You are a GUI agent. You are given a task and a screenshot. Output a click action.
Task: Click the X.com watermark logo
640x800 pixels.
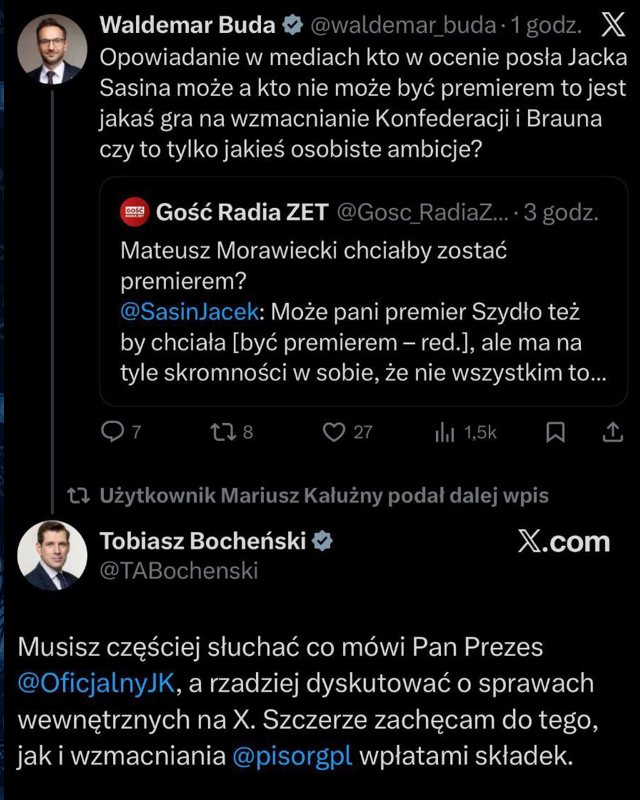(x=563, y=542)
